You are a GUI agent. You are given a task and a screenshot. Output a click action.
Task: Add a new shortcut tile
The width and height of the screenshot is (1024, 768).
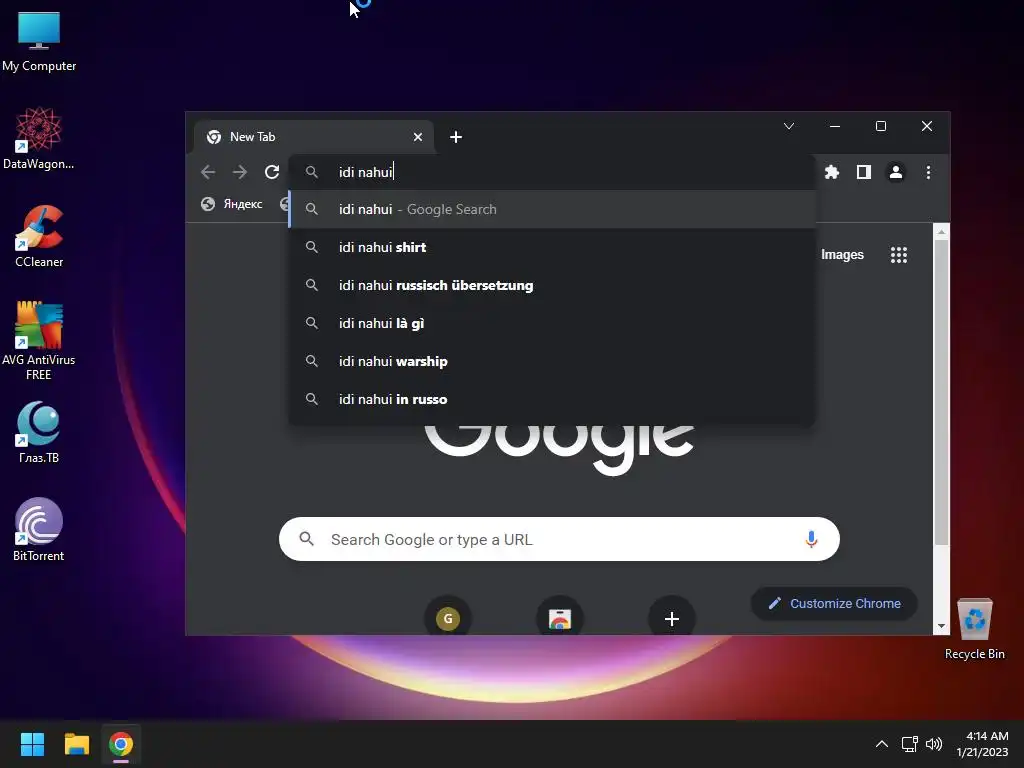point(671,618)
